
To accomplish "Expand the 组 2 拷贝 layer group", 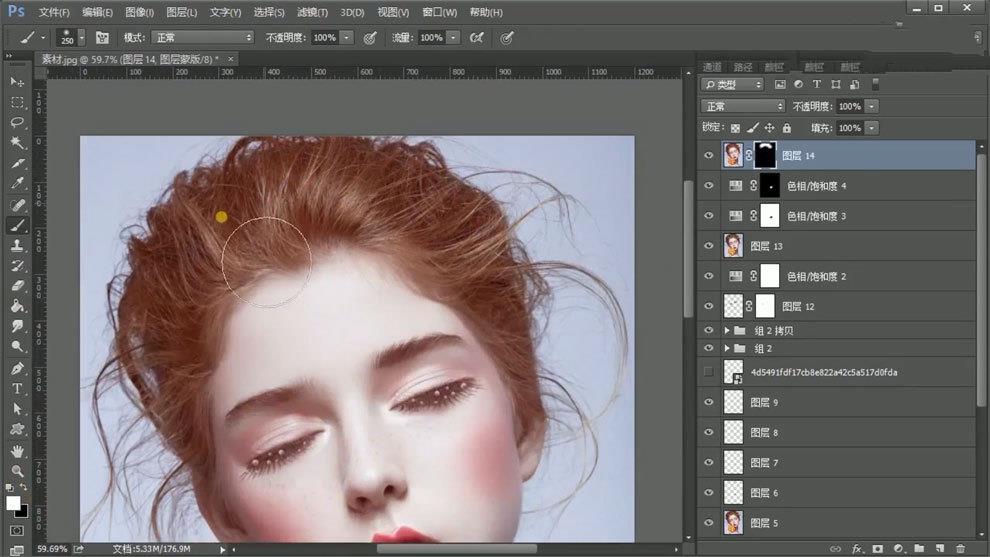I will tap(727, 330).
